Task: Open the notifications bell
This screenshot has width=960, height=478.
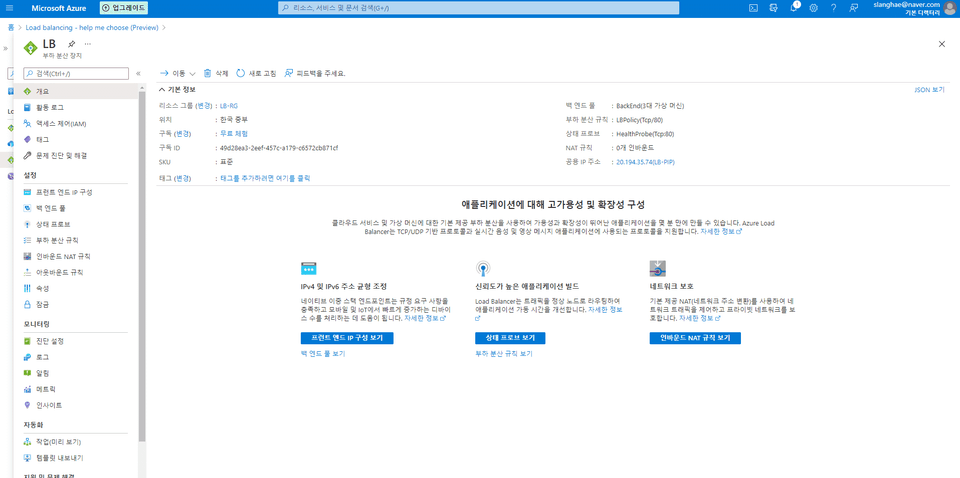Action: (793, 8)
